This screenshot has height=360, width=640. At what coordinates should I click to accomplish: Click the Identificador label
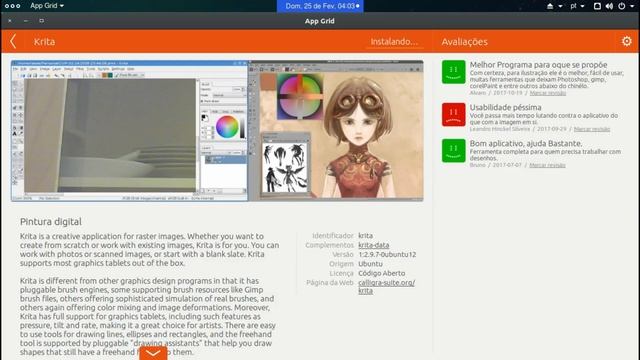click(333, 236)
